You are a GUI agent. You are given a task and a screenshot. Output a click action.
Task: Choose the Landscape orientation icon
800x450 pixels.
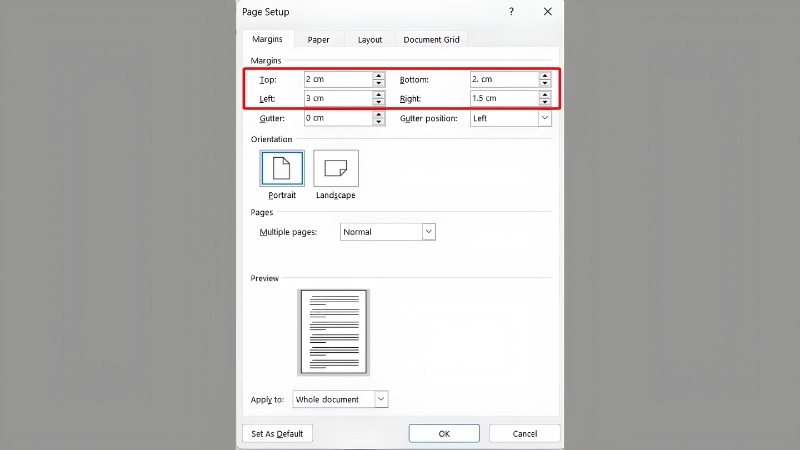(x=336, y=168)
